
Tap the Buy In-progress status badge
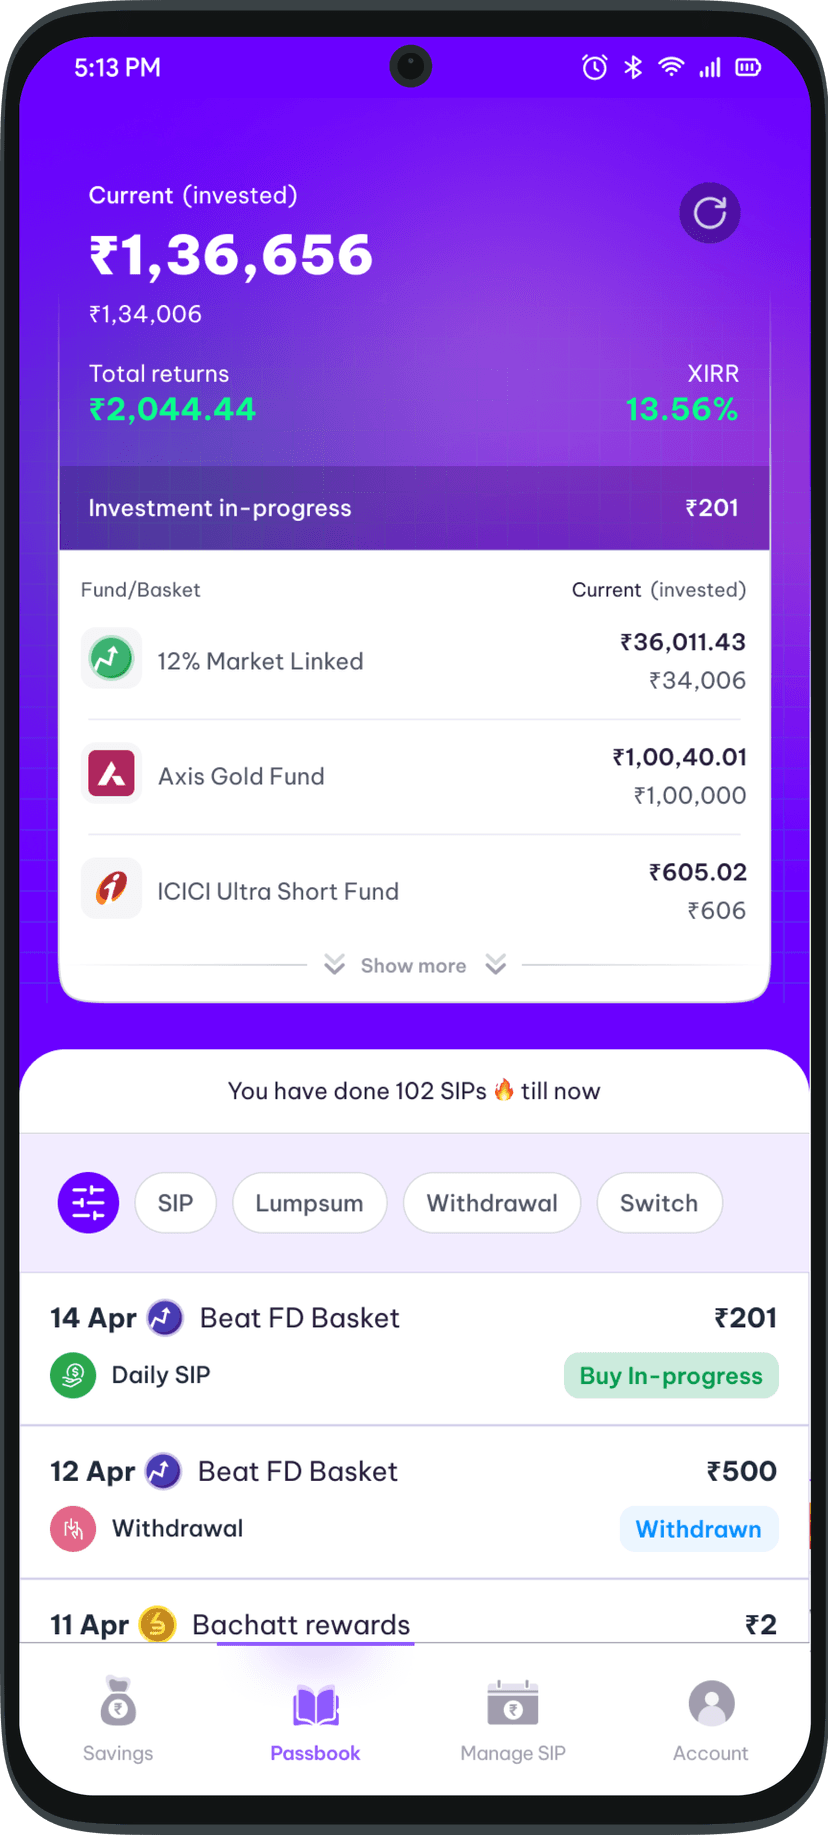click(x=671, y=1375)
